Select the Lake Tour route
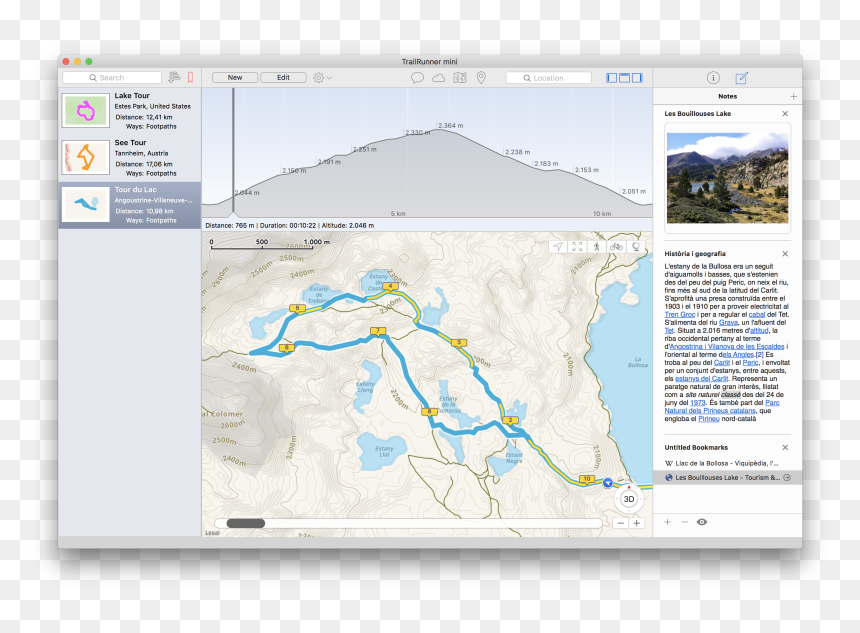The image size is (860, 633). 130,111
